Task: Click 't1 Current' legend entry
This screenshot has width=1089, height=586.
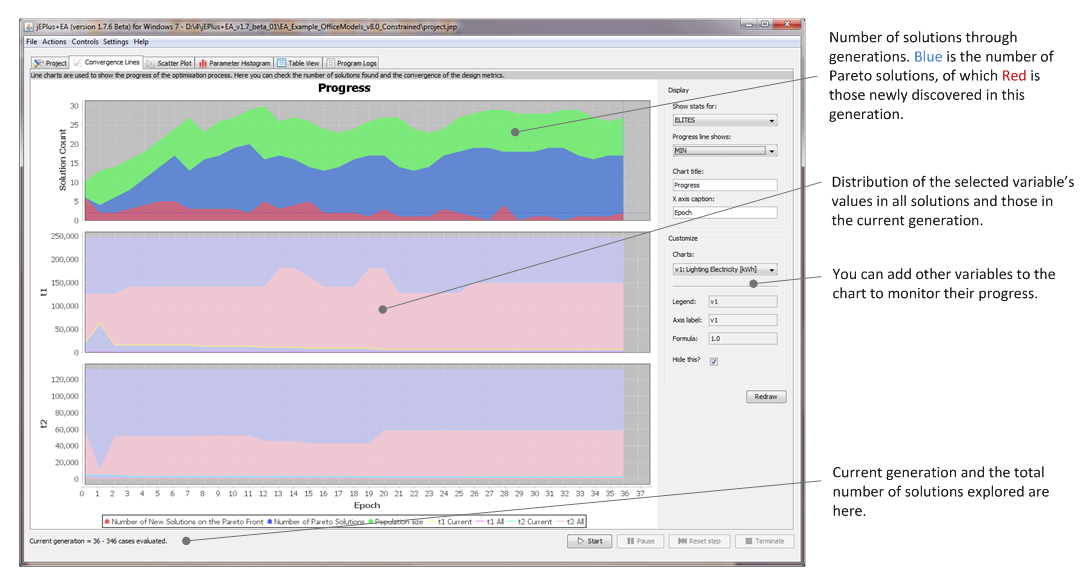Action: (451, 521)
